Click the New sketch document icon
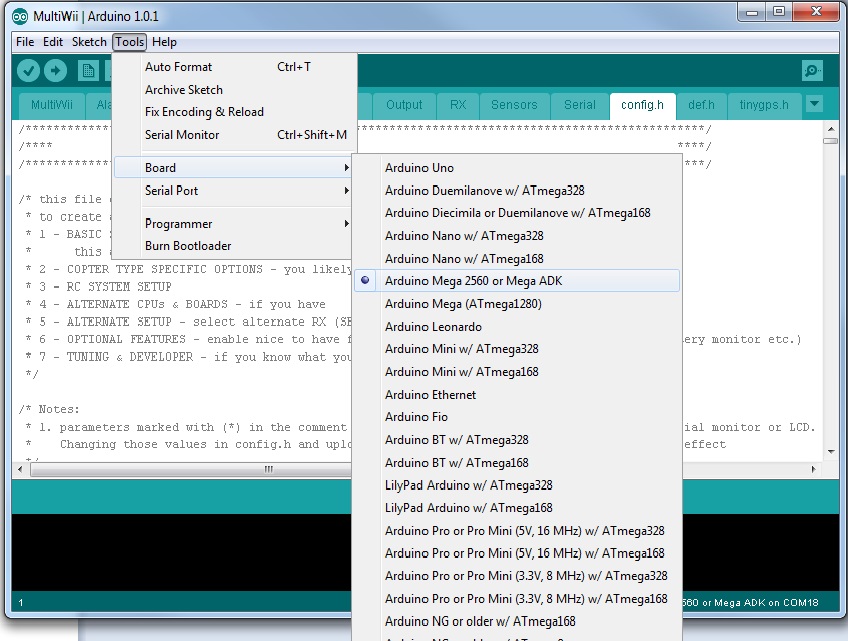Viewport: 848px width, 641px height. tap(88, 70)
